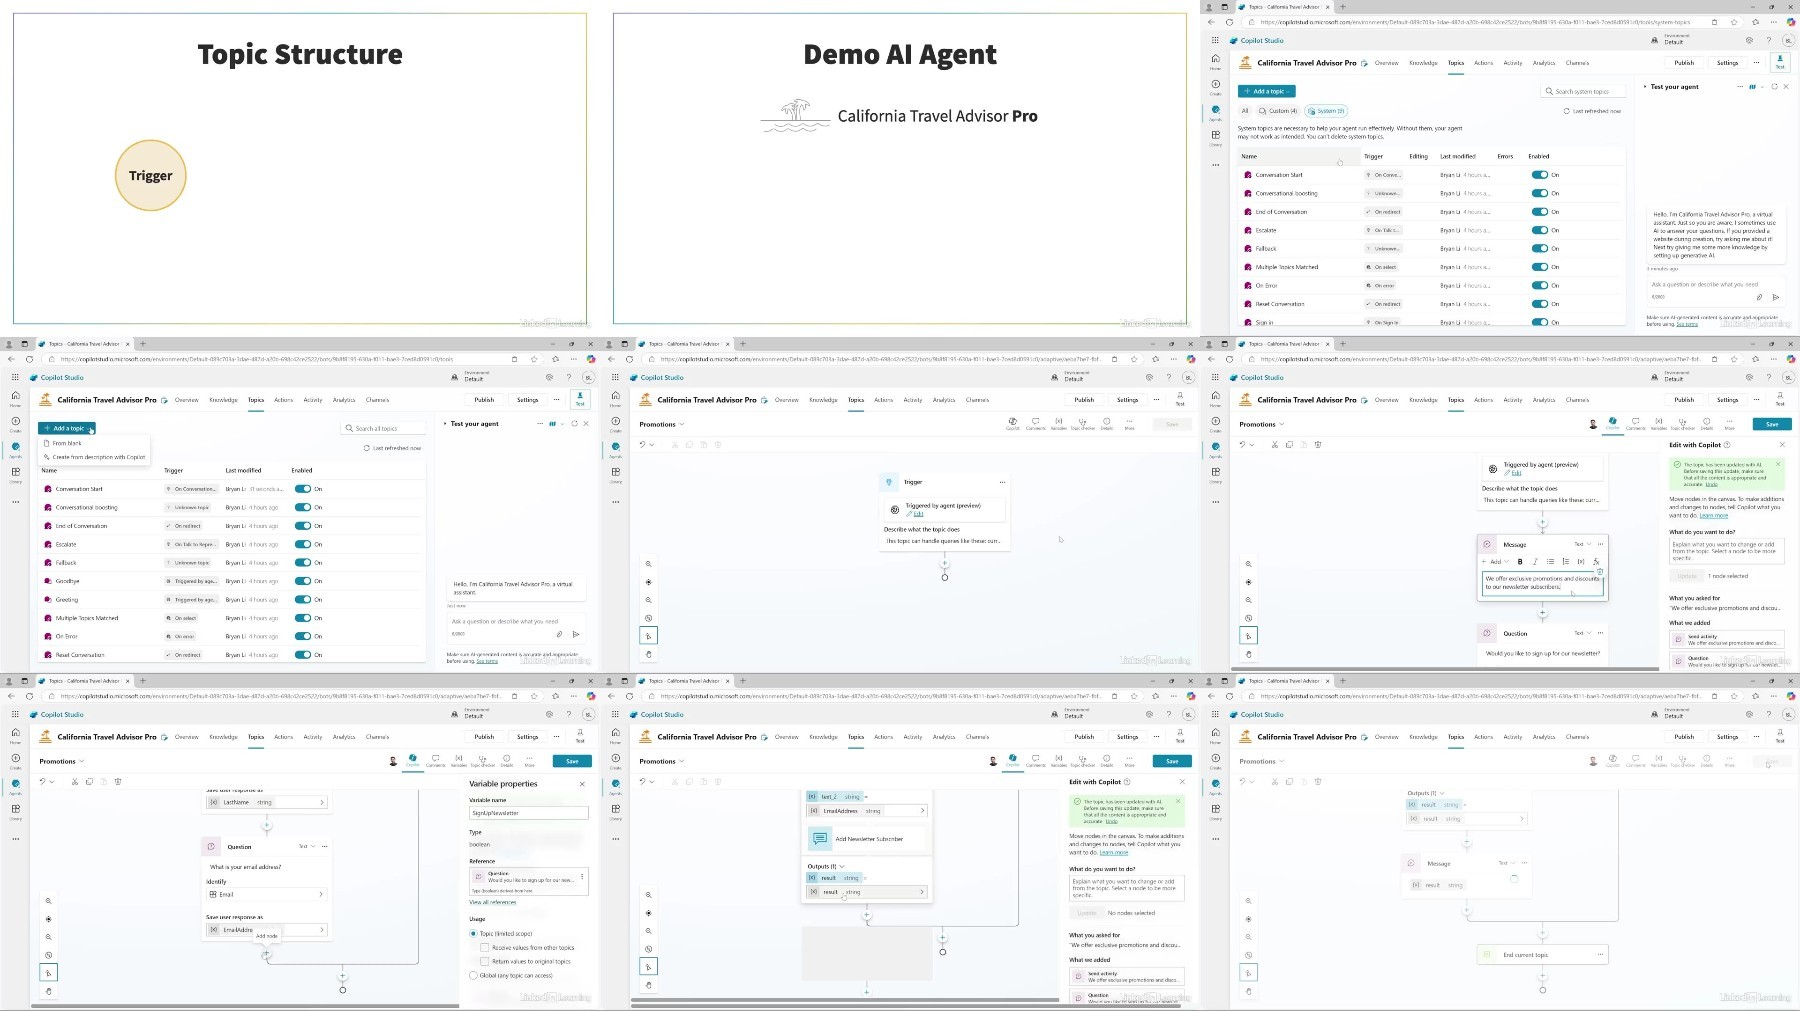Viewport: 1800px width, 1011px height.
Task: Insert a bulleted list in the Message node
Action: (x=1550, y=561)
